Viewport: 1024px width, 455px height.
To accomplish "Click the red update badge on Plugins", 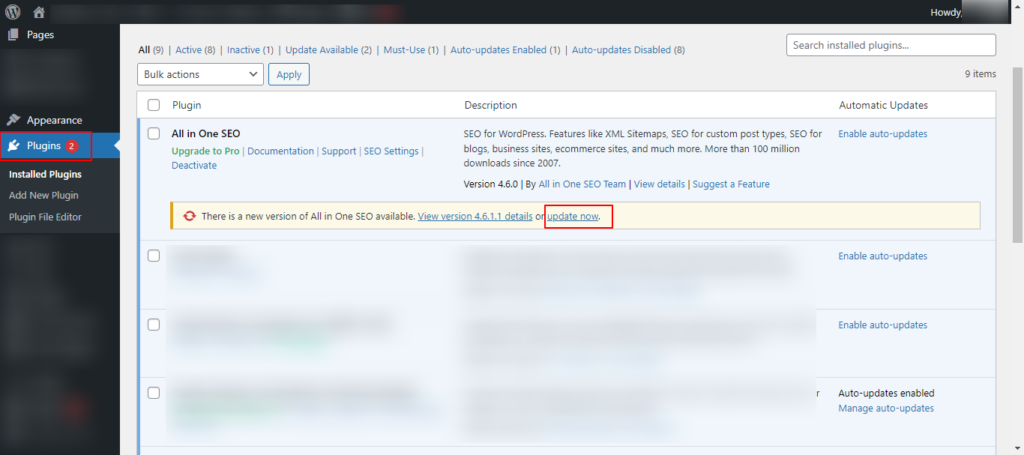I will 72,146.
